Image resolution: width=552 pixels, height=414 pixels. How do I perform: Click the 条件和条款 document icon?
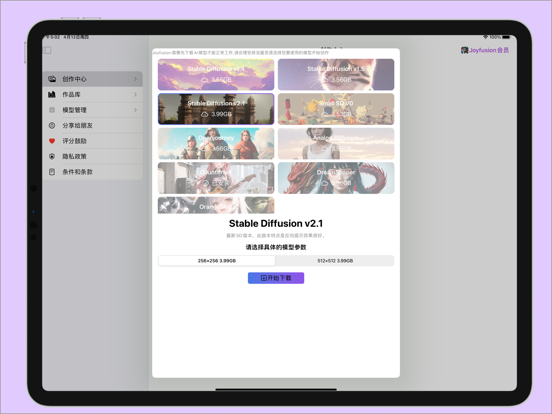click(x=52, y=172)
